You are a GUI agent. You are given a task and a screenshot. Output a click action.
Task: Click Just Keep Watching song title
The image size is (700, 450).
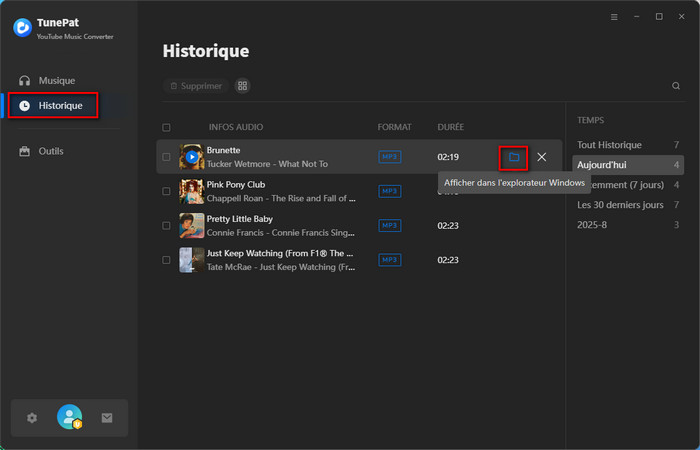coord(280,254)
